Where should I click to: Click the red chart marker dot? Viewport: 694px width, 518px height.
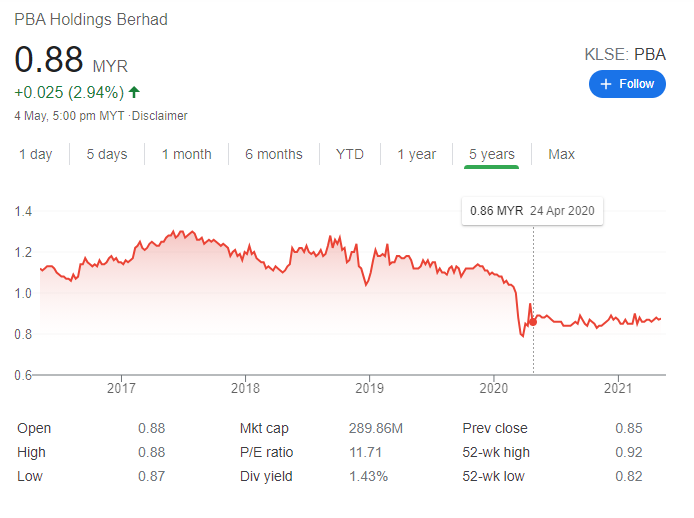coord(533,322)
